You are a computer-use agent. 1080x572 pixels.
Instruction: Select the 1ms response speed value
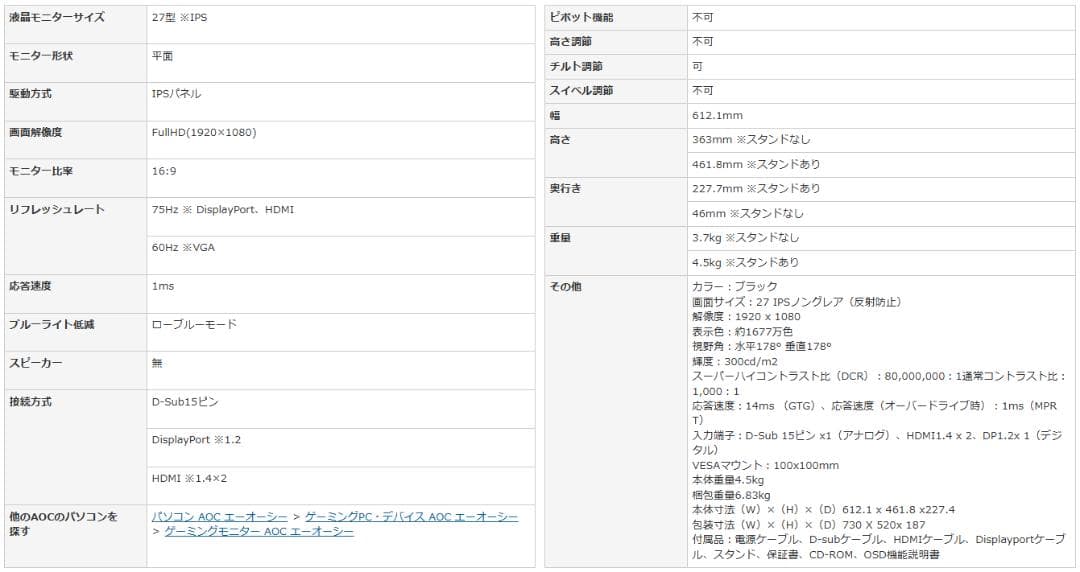click(x=163, y=286)
